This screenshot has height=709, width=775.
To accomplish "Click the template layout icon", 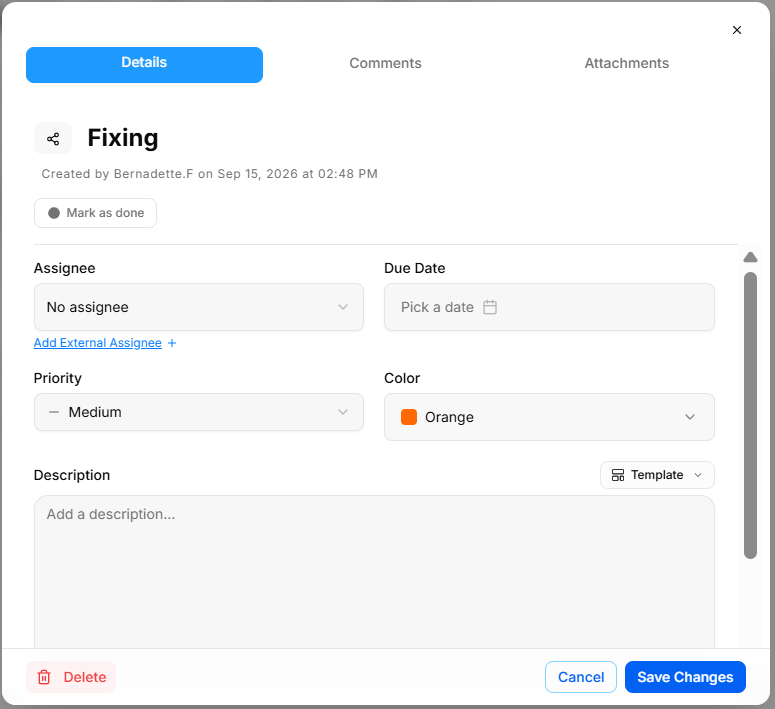I will (617, 475).
